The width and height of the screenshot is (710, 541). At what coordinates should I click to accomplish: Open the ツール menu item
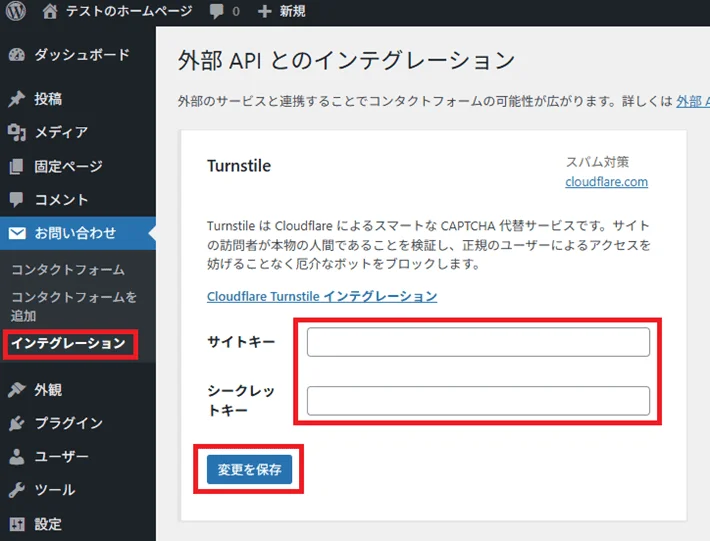coord(54,490)
